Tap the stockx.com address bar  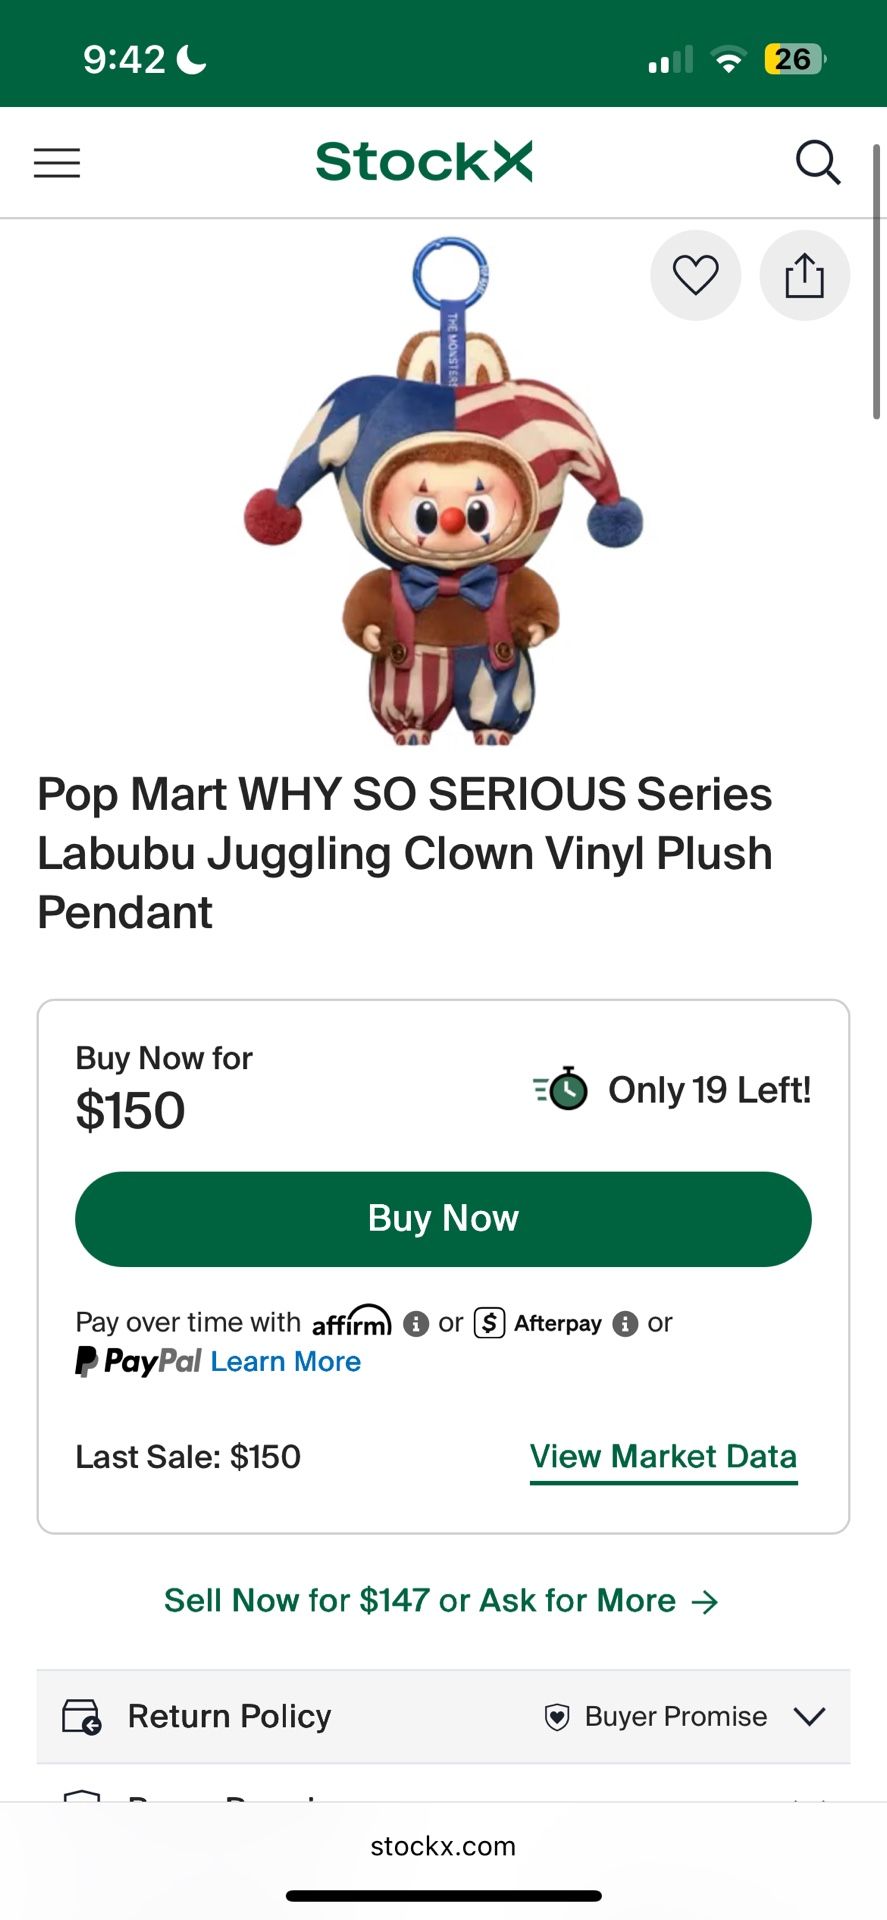443,1846
